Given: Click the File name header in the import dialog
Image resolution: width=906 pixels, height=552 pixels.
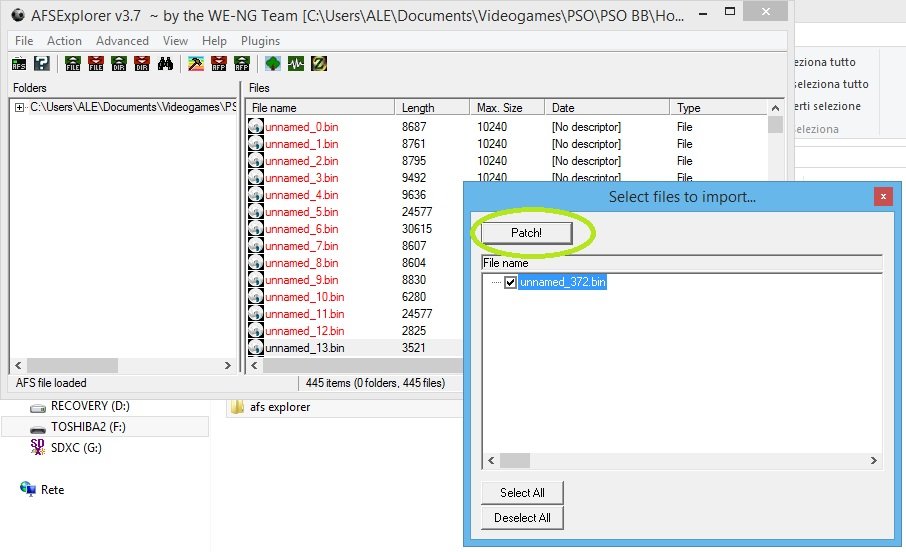Looking at the screenshot, I should point(682,263).
